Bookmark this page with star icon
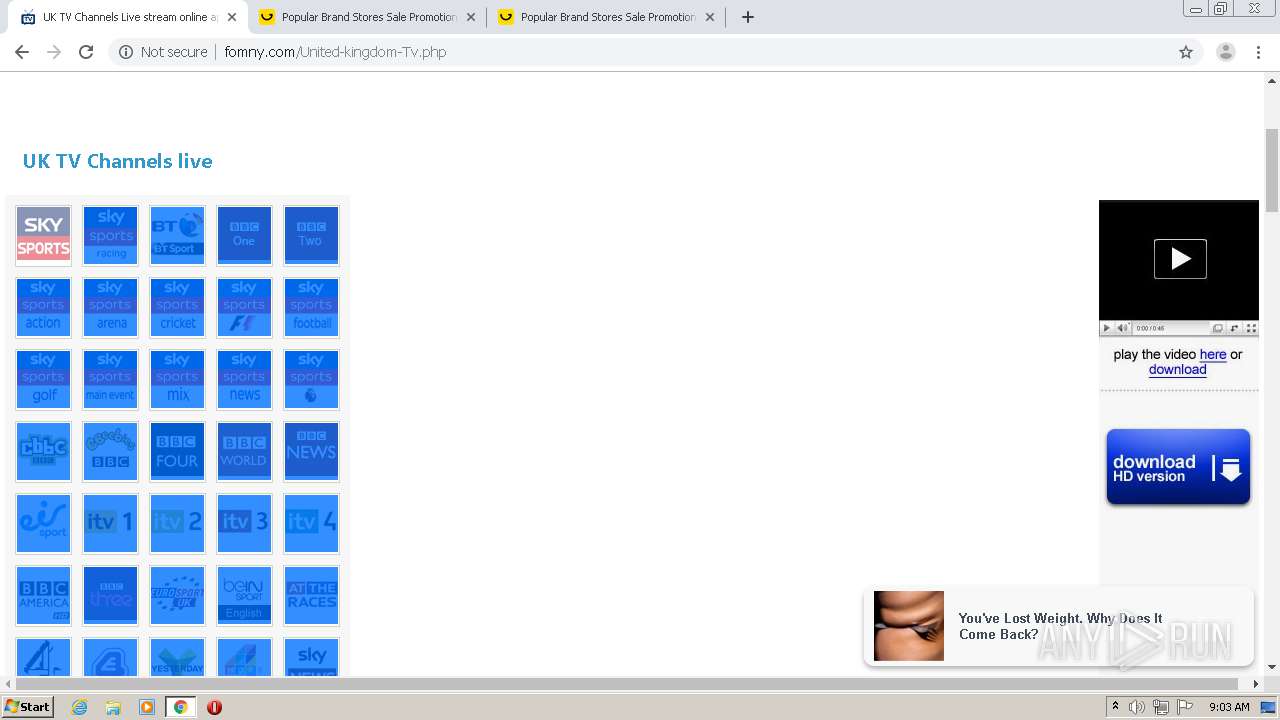Viewport: 1280px width, 720px height. (x=1186, y=52)
